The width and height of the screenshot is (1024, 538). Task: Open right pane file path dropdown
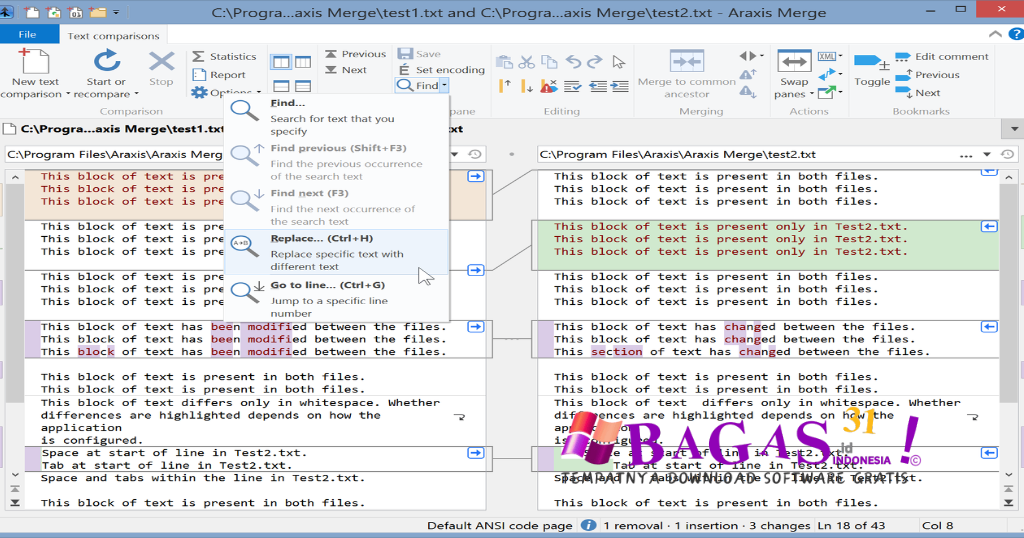(x=987, y=155)
